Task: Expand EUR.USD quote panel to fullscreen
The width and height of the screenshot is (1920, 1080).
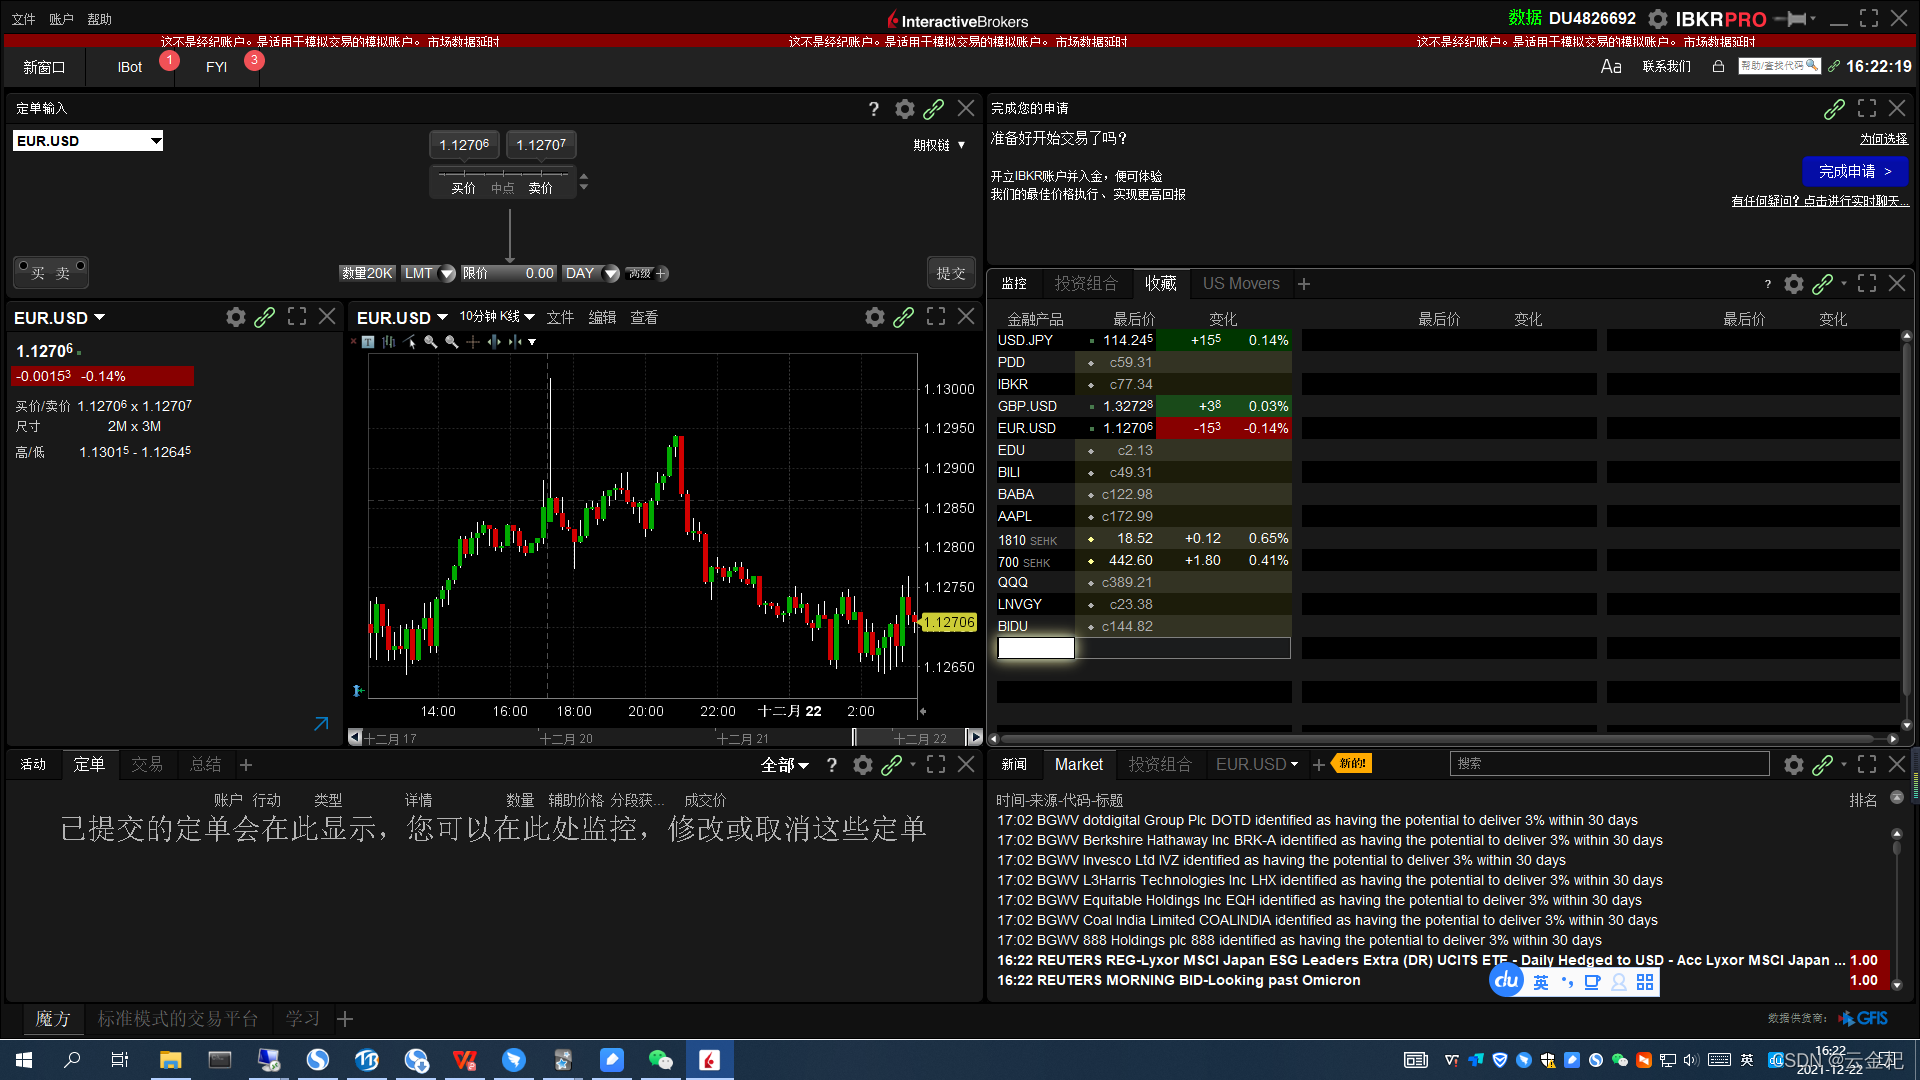Action: click(x=297, y=316)
